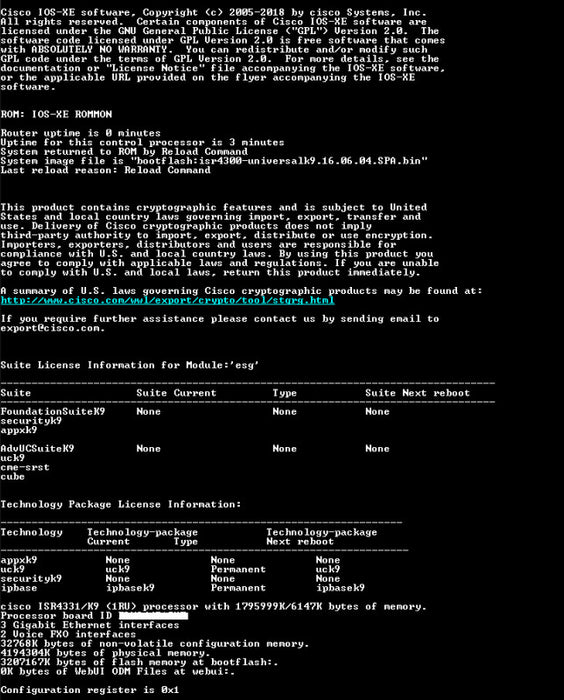Click the 2 Voice FXO interfaces line
The image size is (564, 700).
click(68, 634)
